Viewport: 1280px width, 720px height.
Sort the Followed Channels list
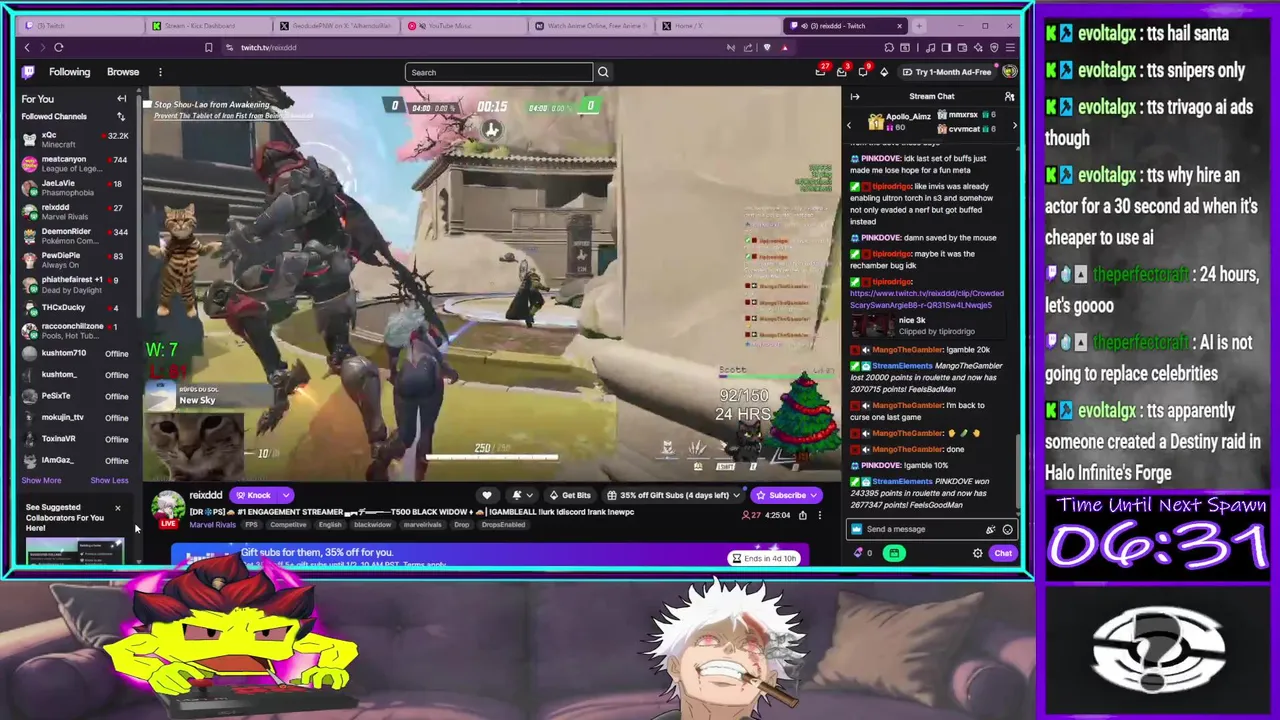(121, 116)
